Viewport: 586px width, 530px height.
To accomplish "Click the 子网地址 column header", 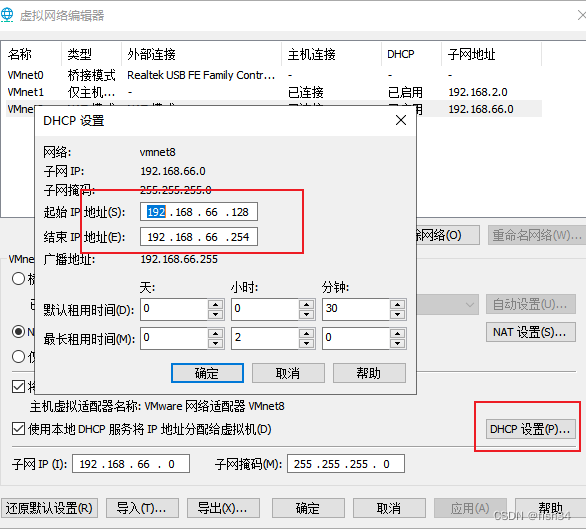I will (x=491, y=54).
